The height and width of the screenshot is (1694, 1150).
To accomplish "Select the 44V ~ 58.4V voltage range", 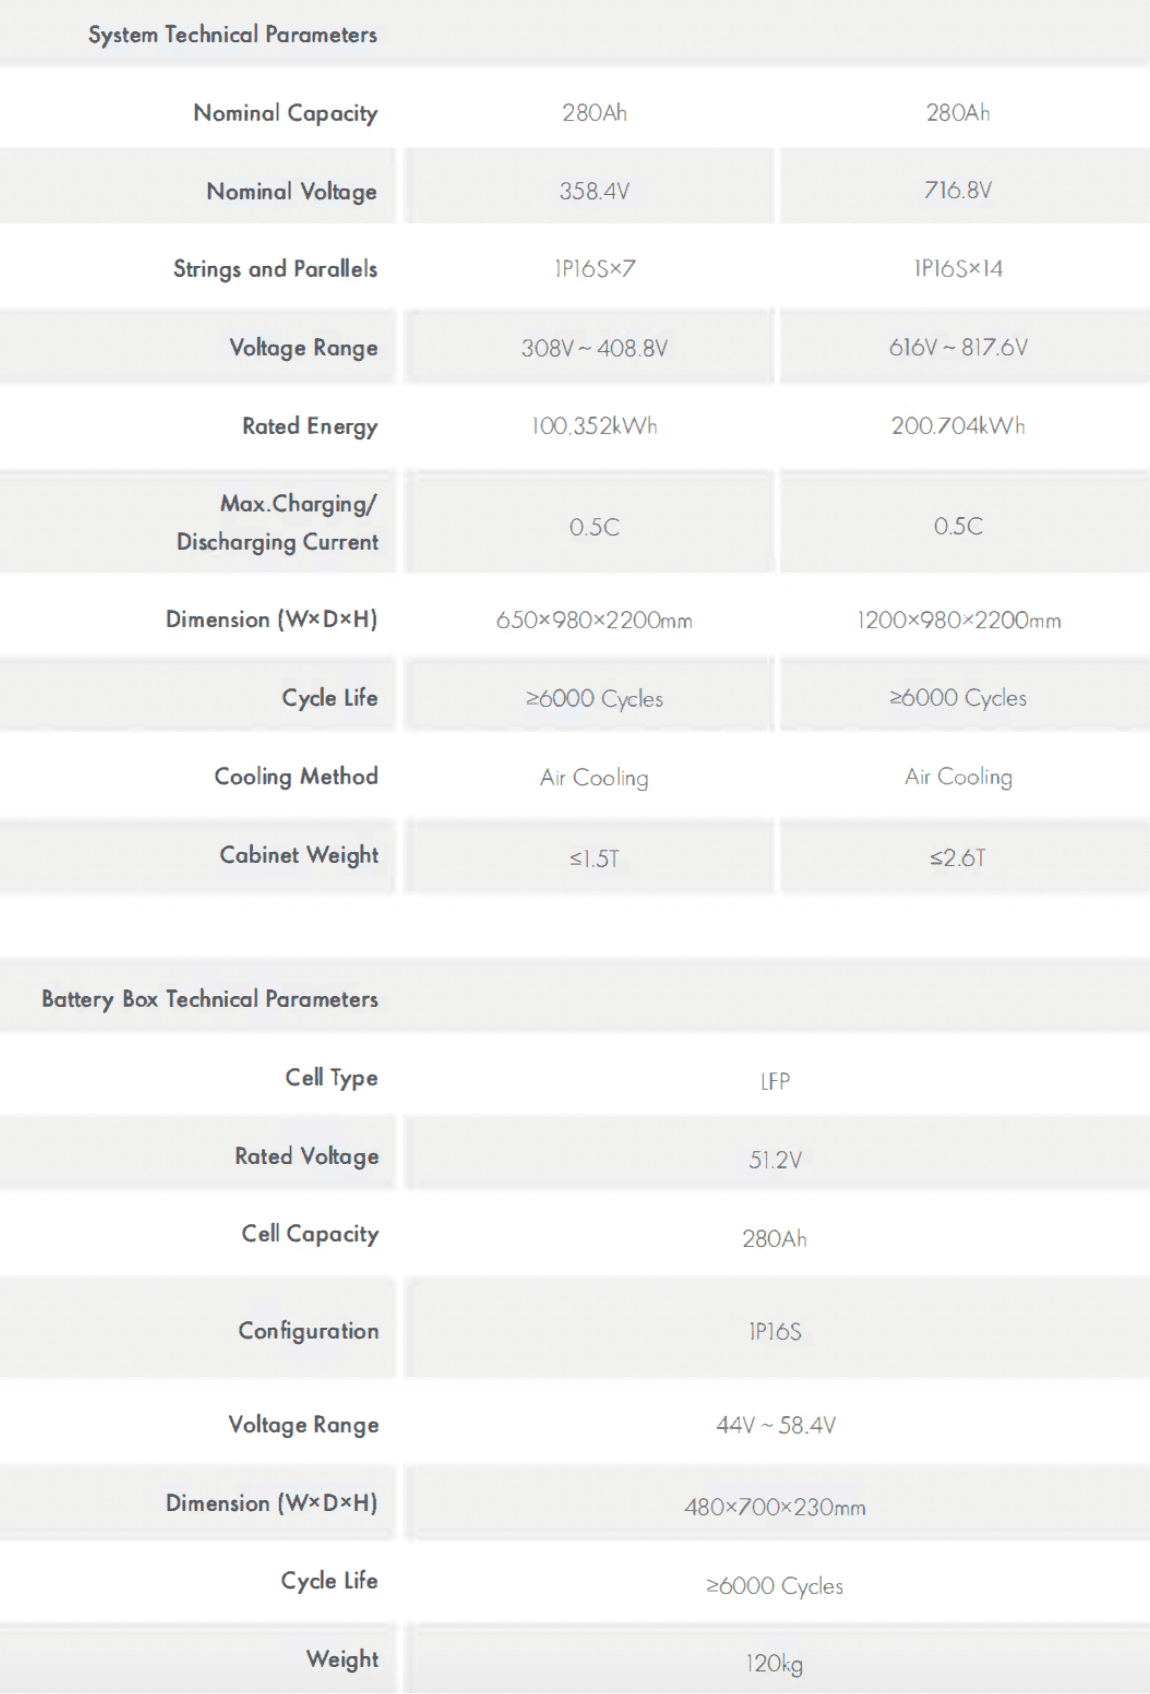I will pyautogui.click(x=775, y=1425).
